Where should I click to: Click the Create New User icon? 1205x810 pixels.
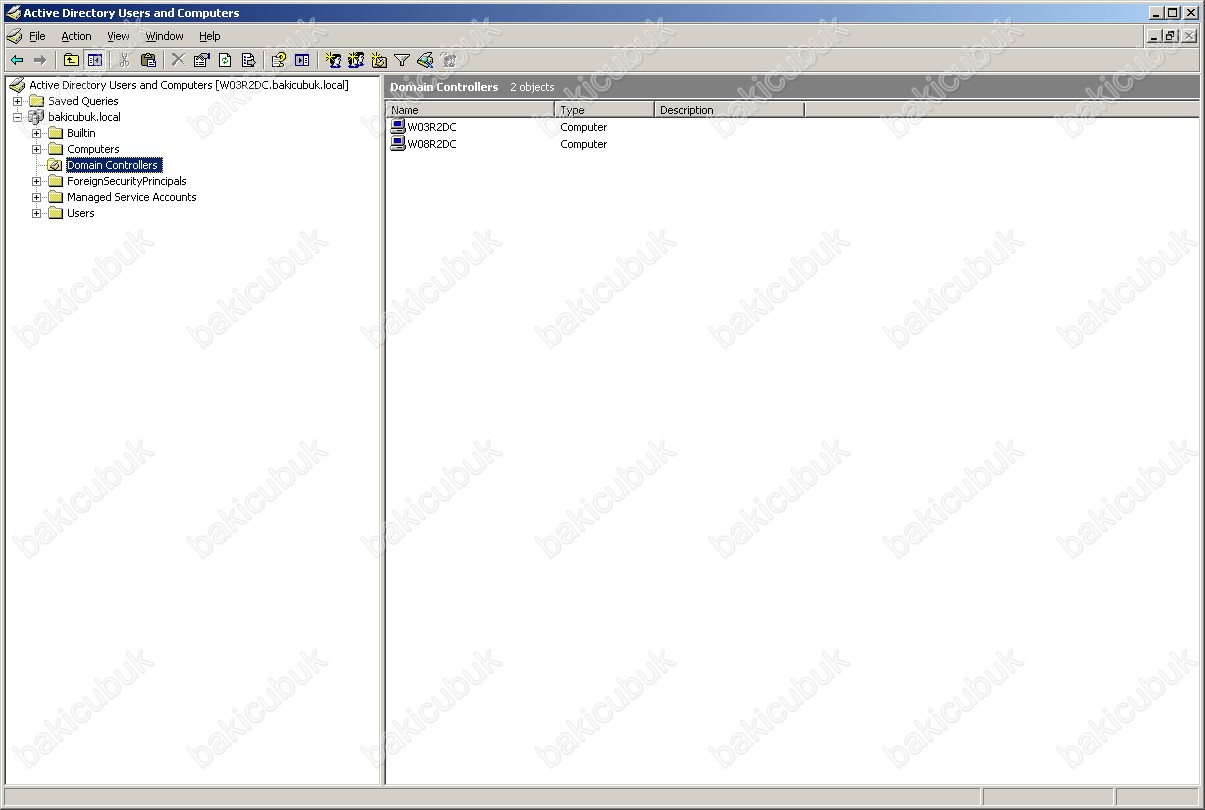(333, 60)
